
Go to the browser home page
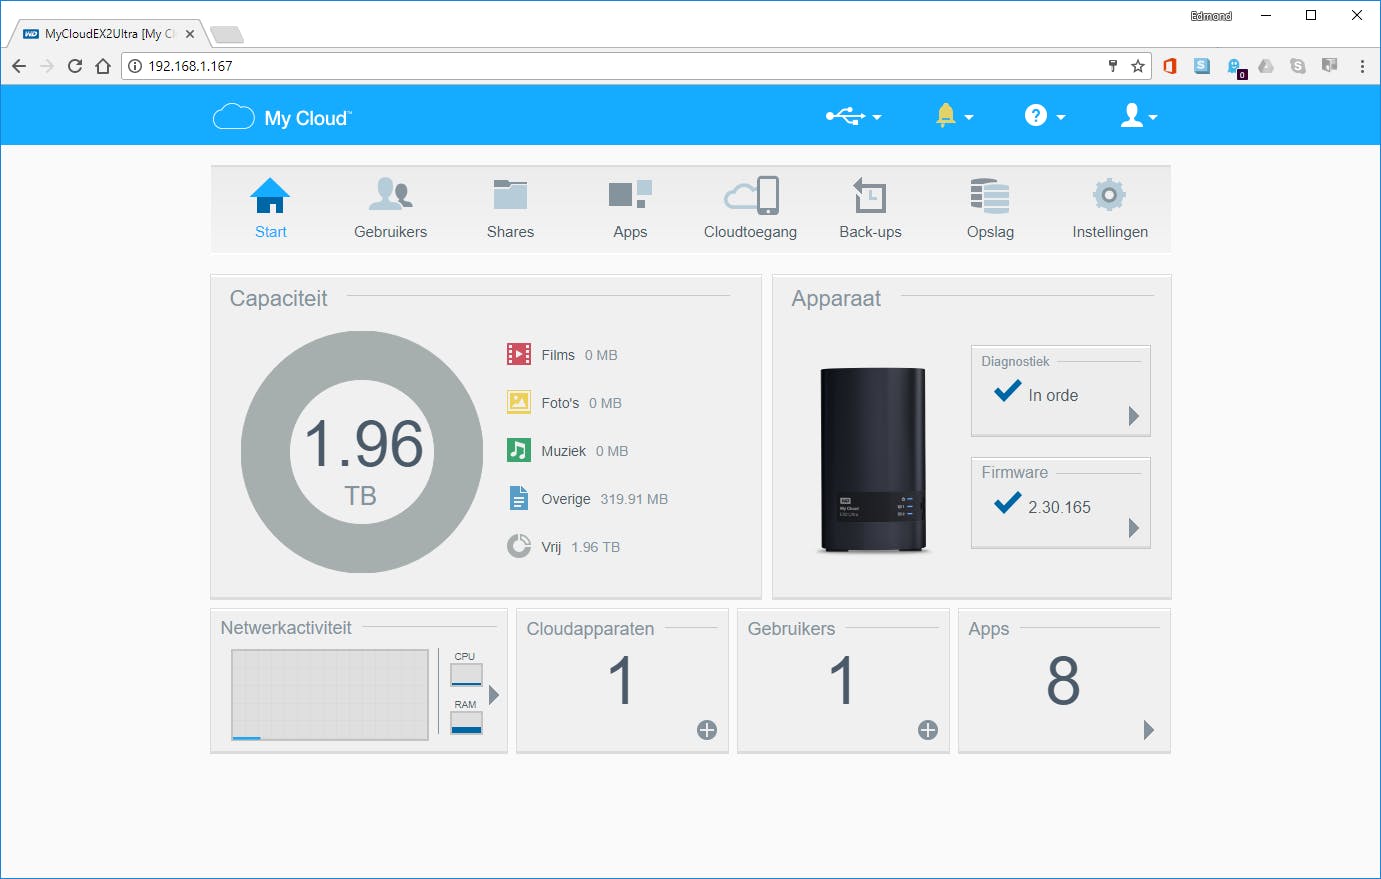point(103,66)
